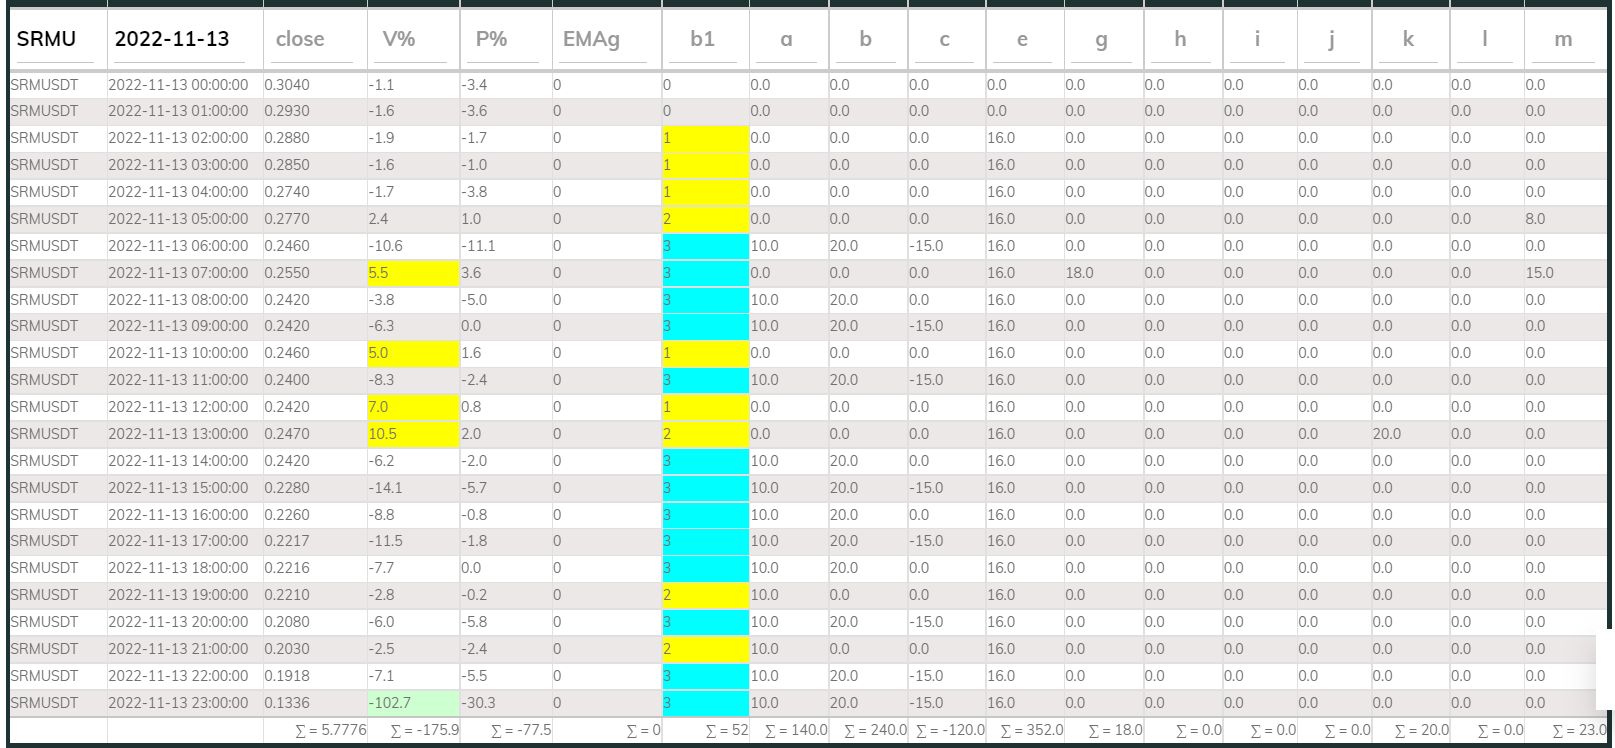Click the close column header

tap(300, 40)
